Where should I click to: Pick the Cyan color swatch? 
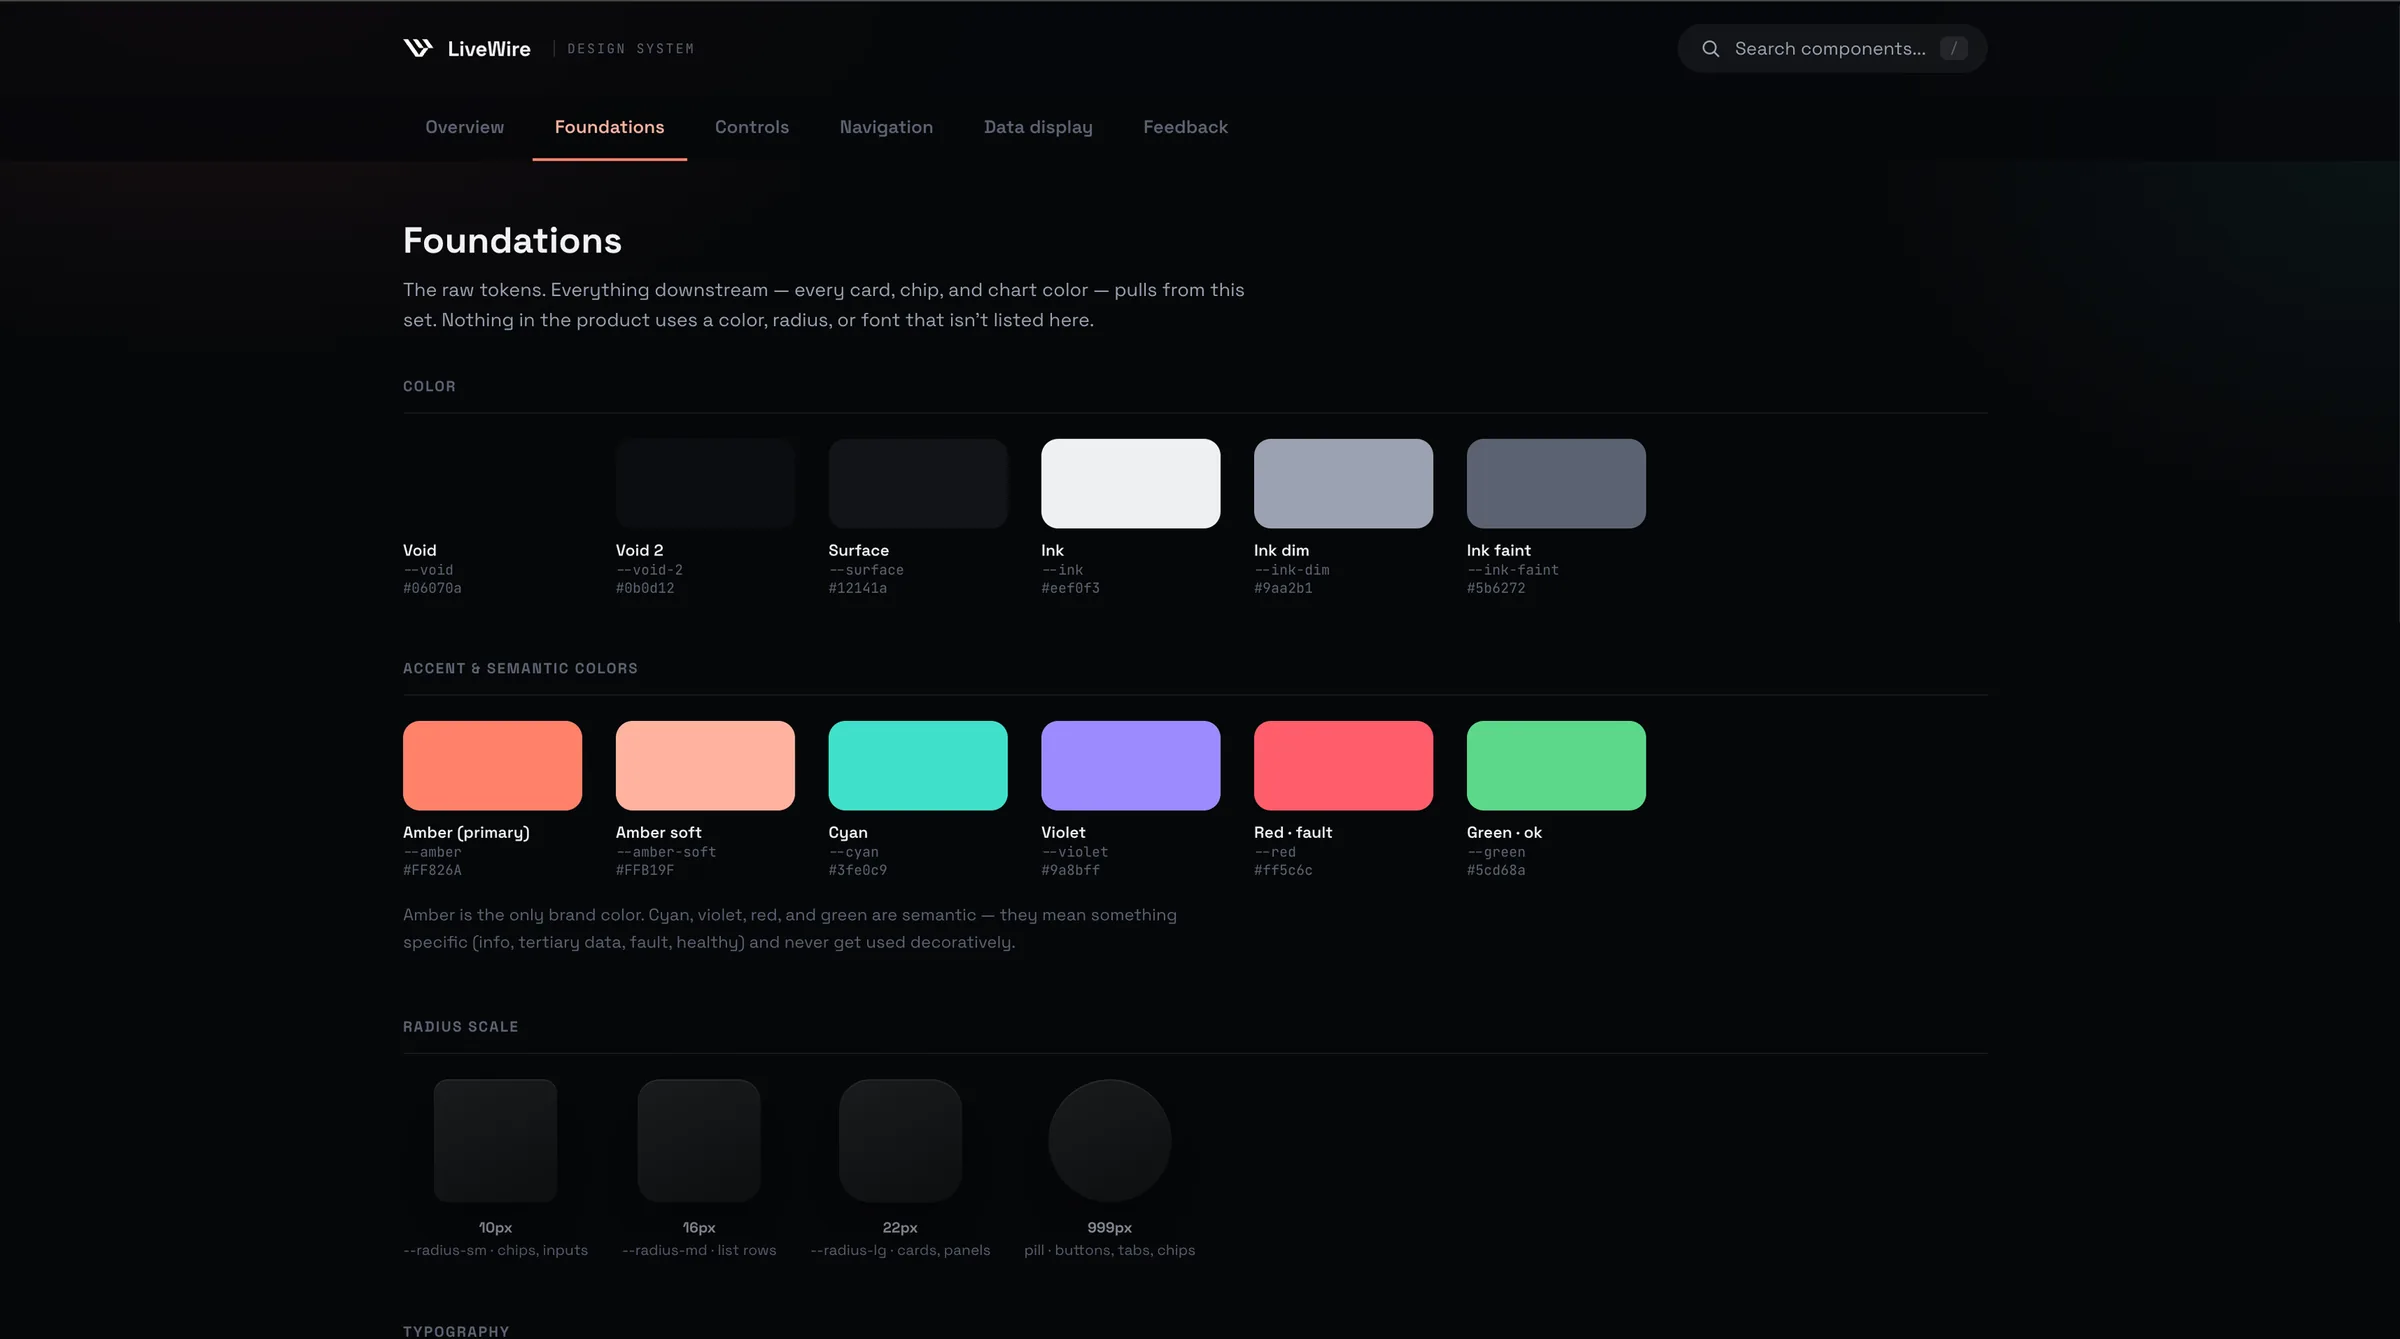coord(918,765)
